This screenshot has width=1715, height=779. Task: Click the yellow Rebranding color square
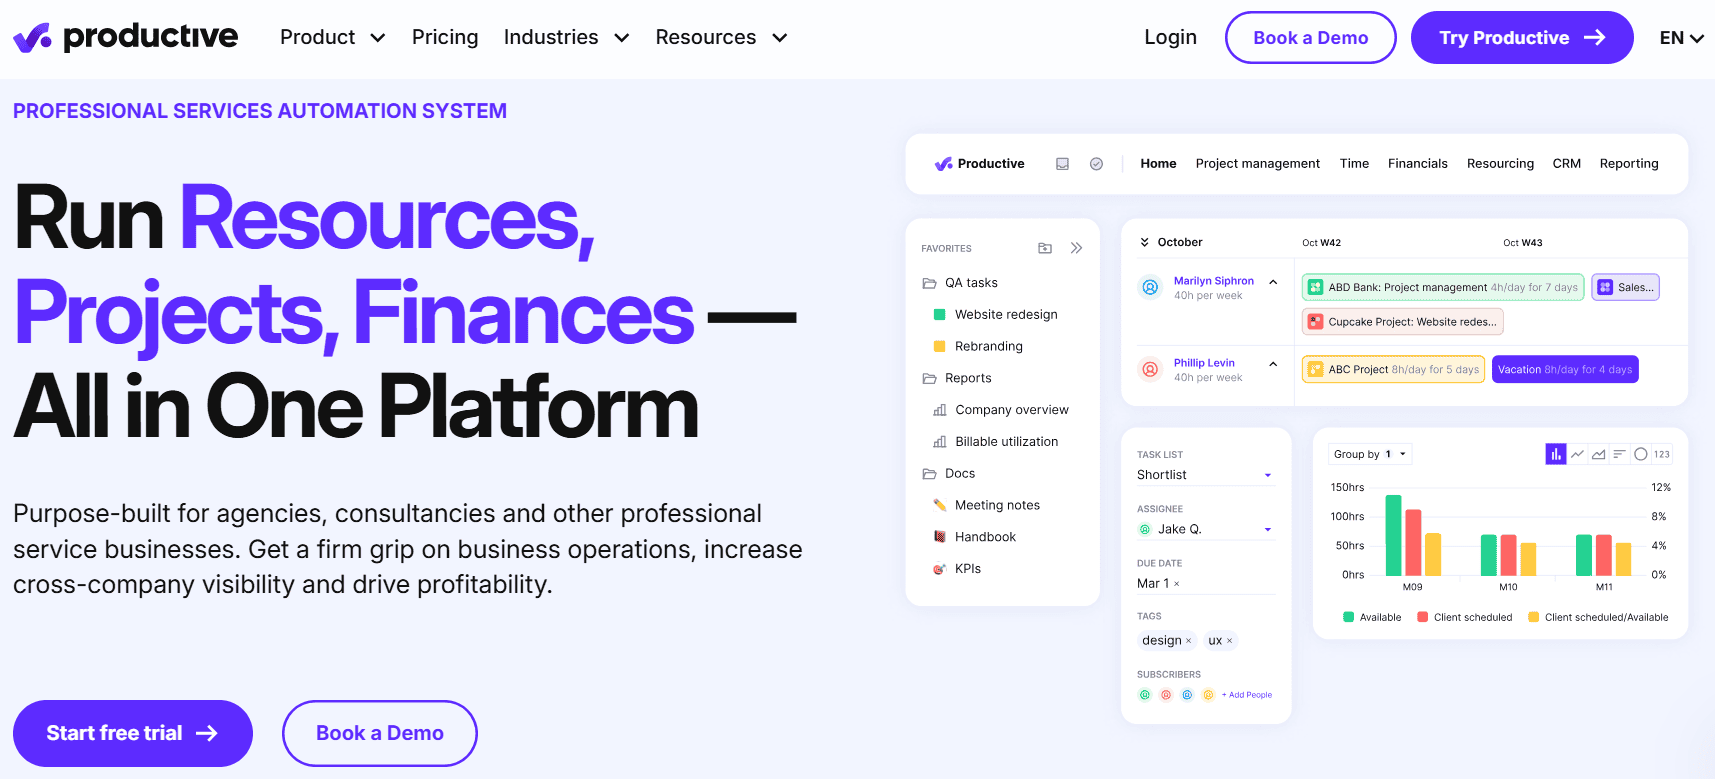click(939, 347)
